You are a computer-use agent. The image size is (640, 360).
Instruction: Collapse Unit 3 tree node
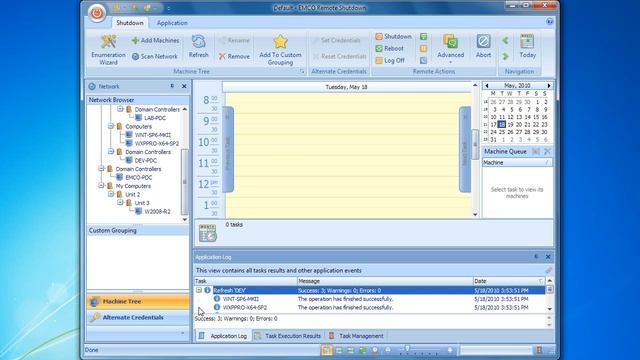click(120, 203)
